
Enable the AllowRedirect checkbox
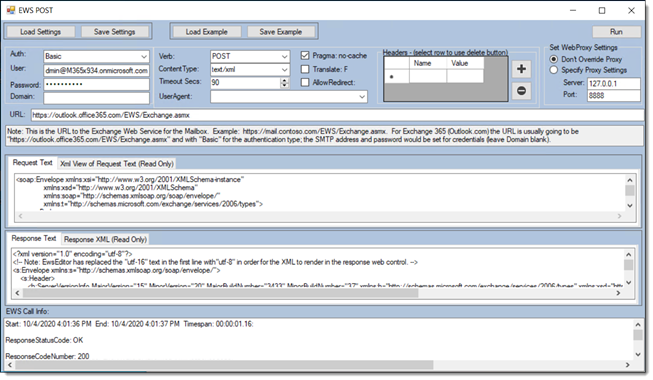pos(305,82)
